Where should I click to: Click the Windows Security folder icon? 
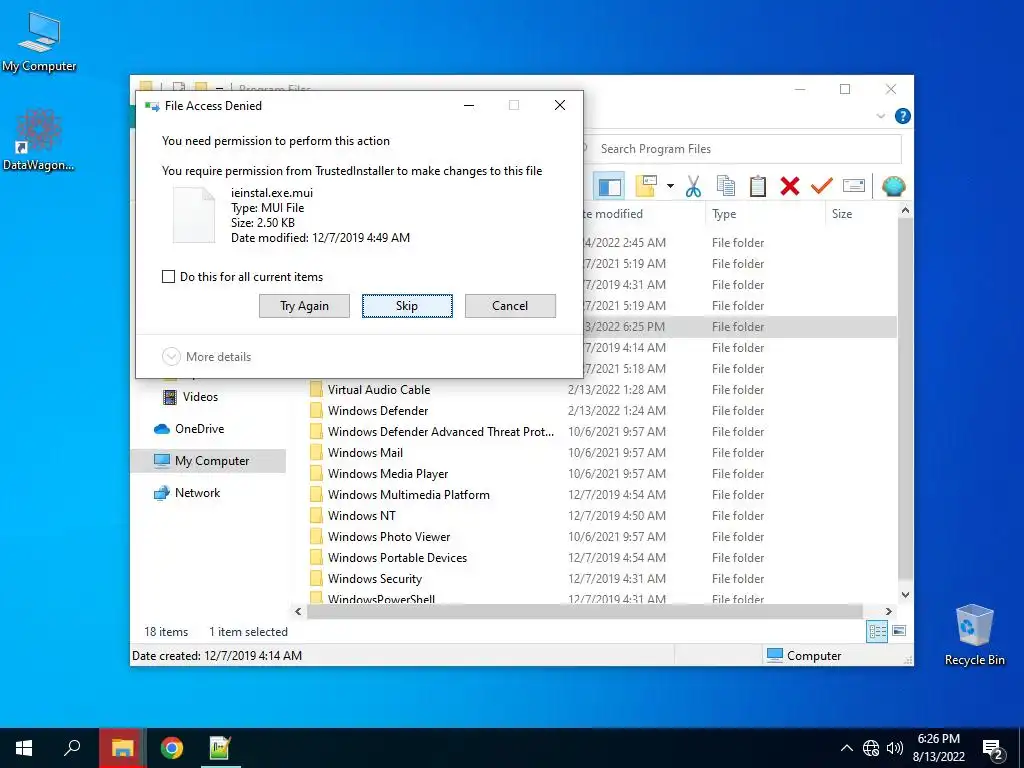pos(316,579)
